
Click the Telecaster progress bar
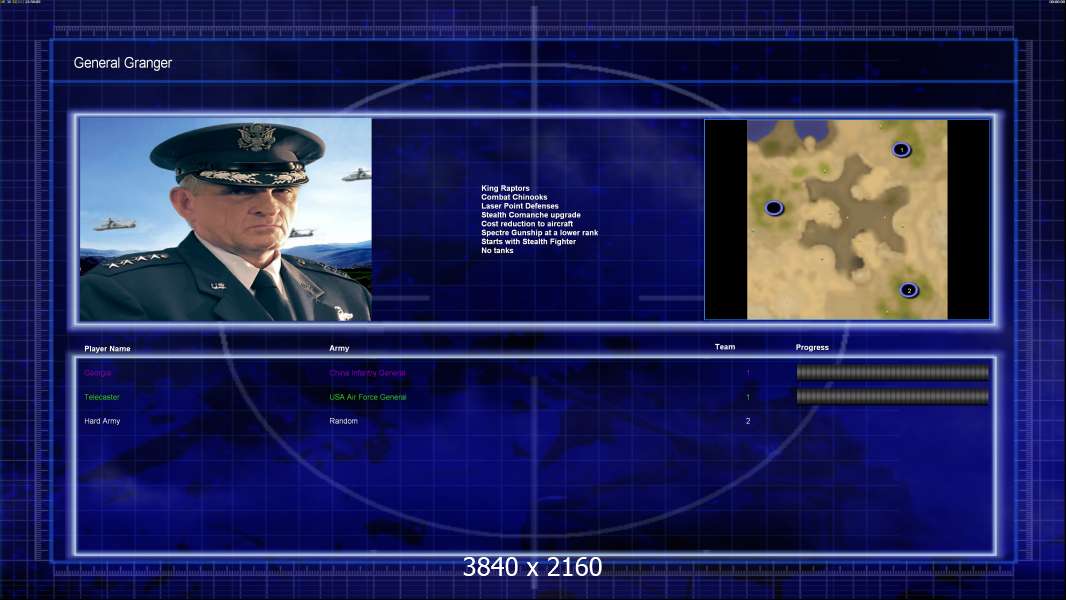pyautogui.click(x=893, y=396)
